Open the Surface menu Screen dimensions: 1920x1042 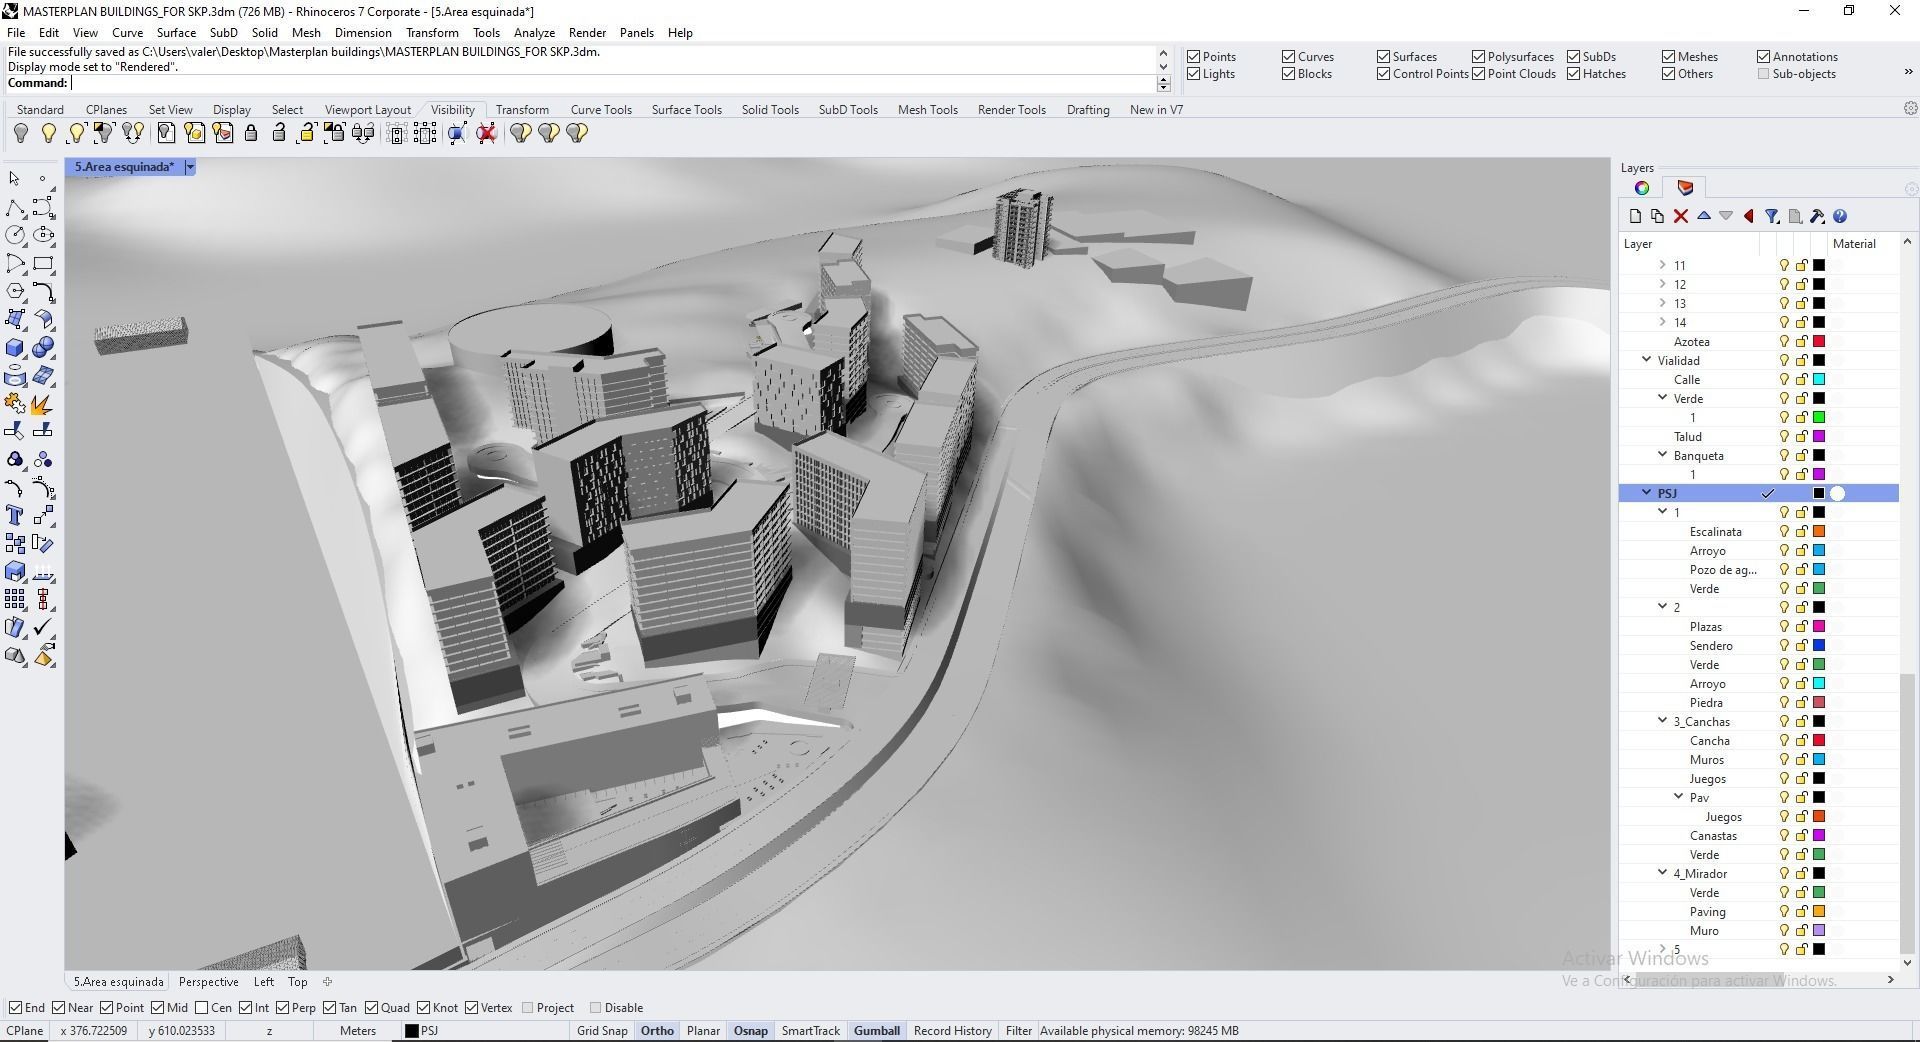[x=176, y=33]
